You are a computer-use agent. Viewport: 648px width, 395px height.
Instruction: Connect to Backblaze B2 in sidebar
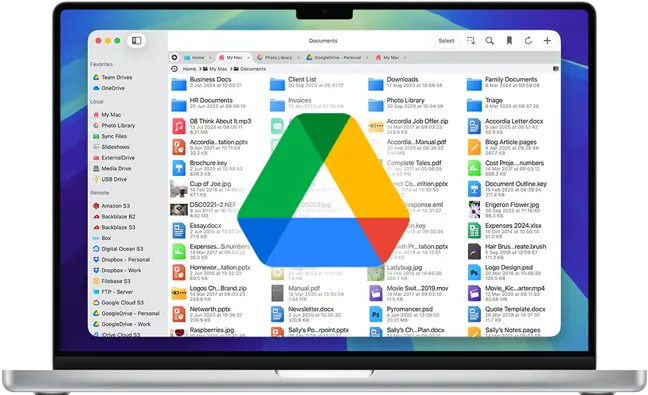114,216
